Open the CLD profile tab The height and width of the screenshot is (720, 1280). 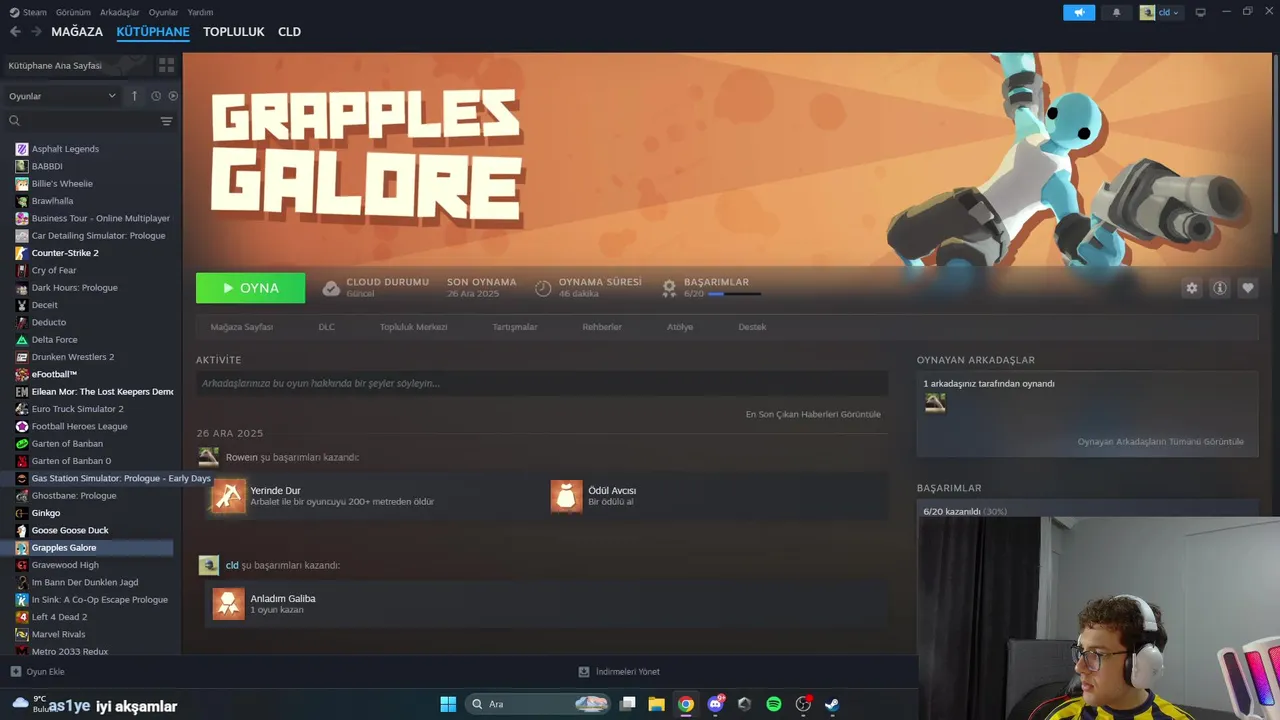pyautogui.click(x=289, y=32)
